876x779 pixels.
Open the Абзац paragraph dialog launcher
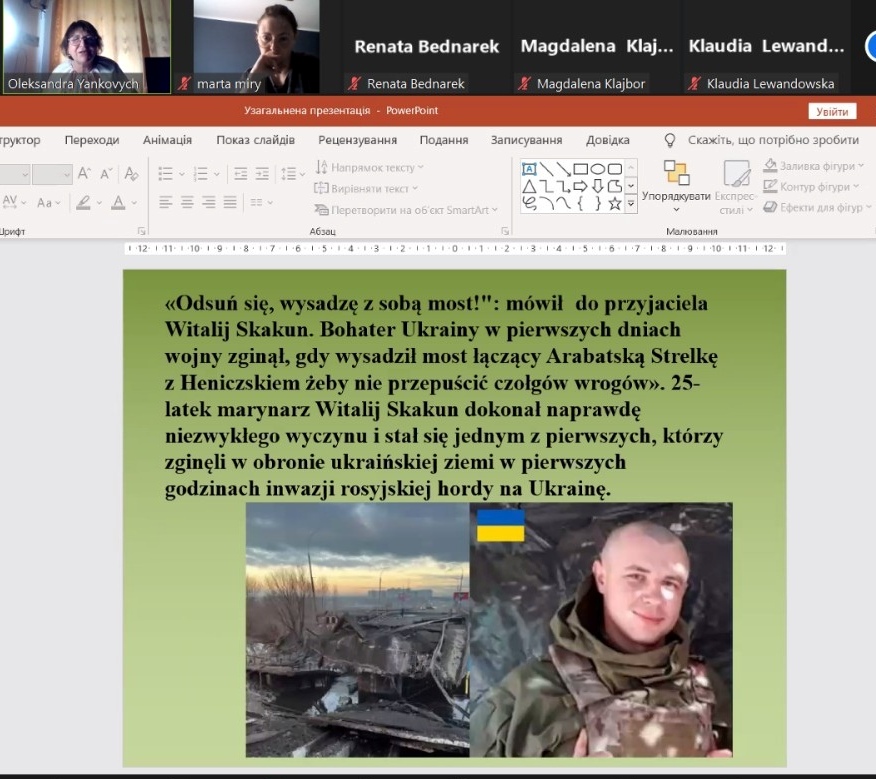505,231
